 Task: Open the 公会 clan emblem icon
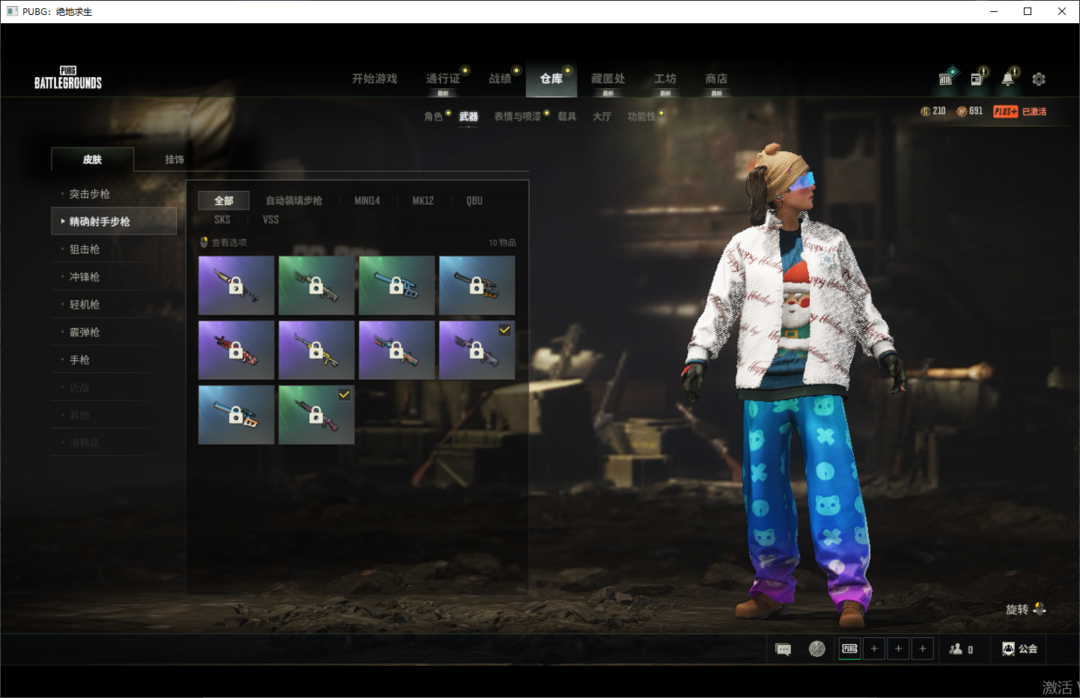1008,649
